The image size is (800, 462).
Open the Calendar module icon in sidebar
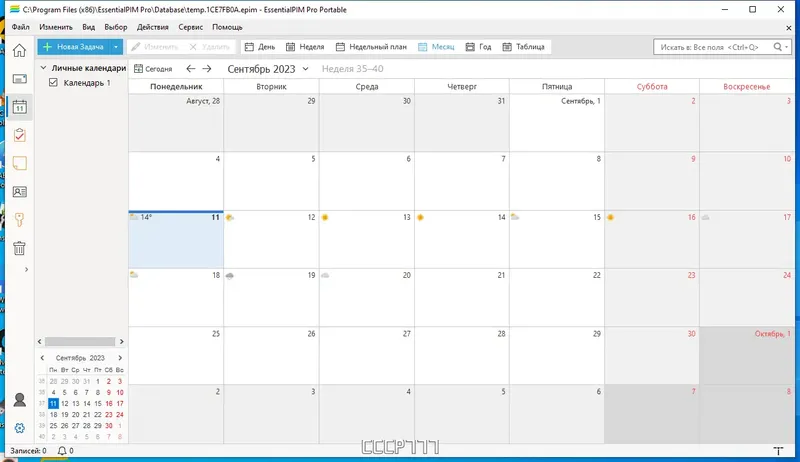tap(19, 107)
